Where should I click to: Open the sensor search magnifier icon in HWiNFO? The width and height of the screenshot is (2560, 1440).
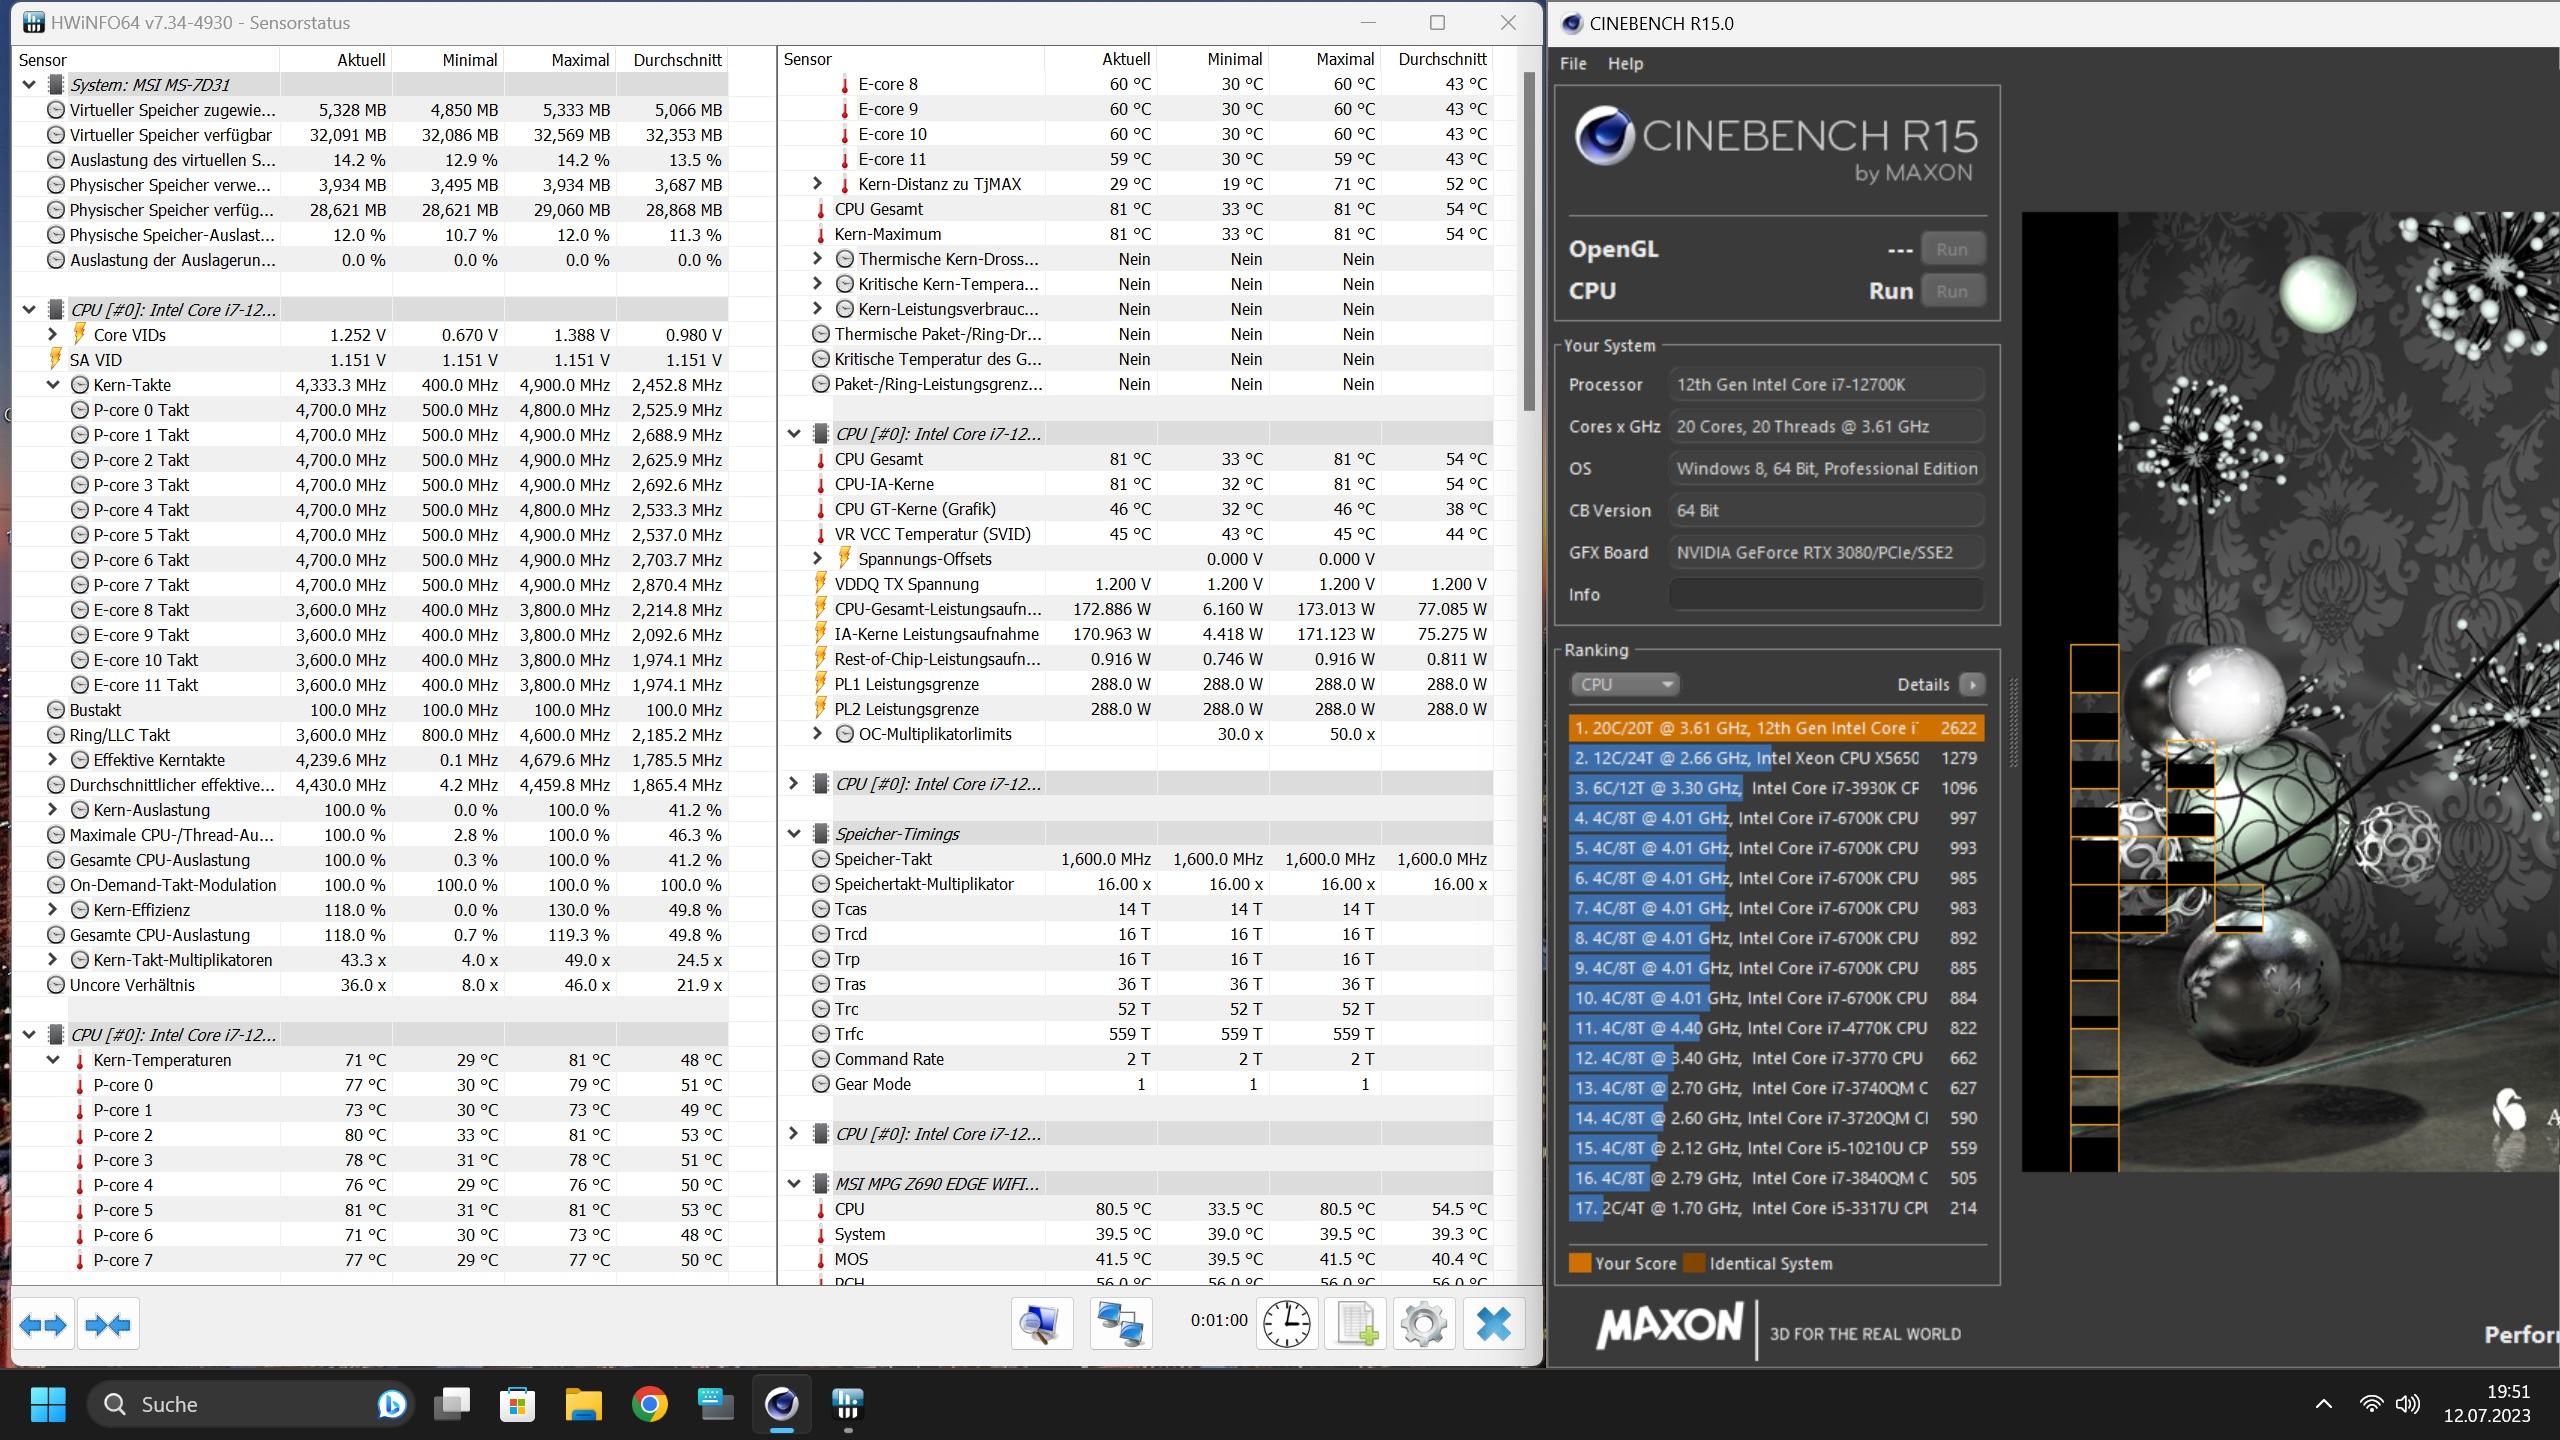pos(1041,1324)
